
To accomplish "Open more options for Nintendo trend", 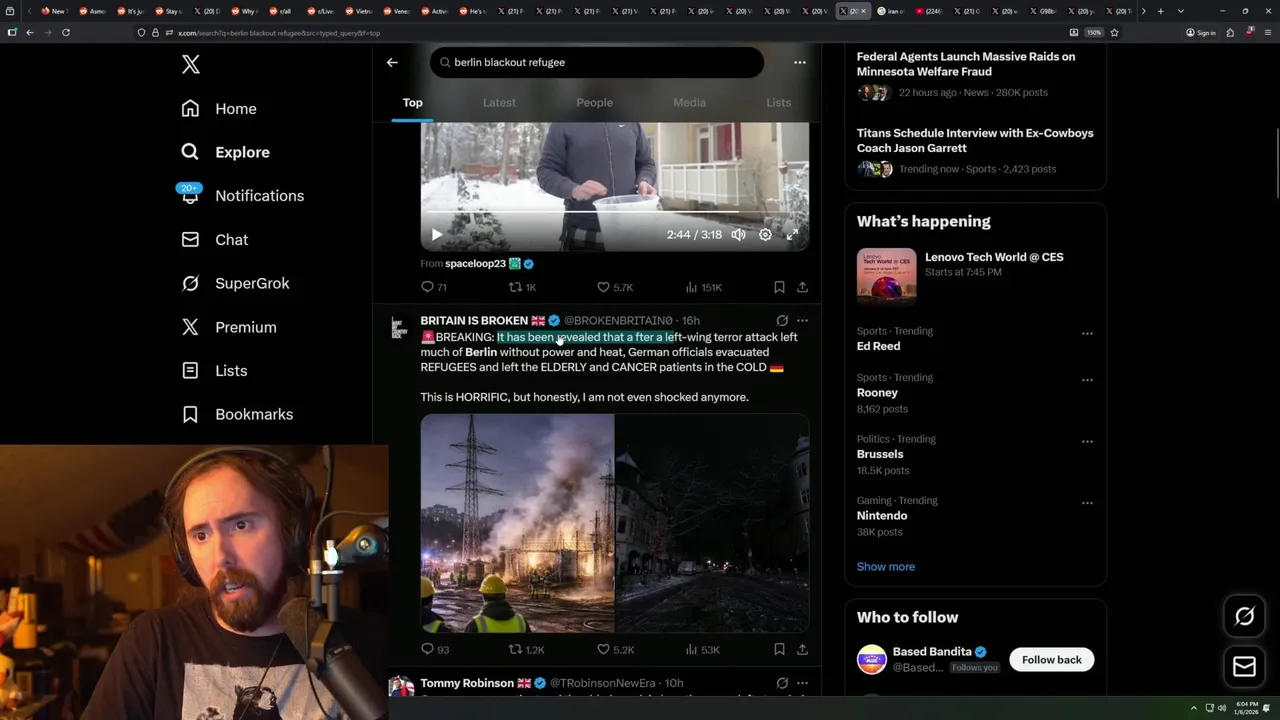I will [1087, 503].
